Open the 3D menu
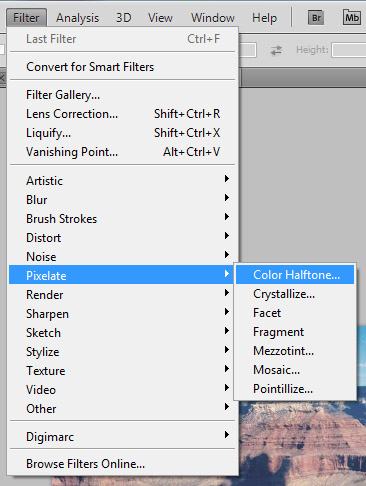This screenshot has width=366, height=486. (123, 18)
